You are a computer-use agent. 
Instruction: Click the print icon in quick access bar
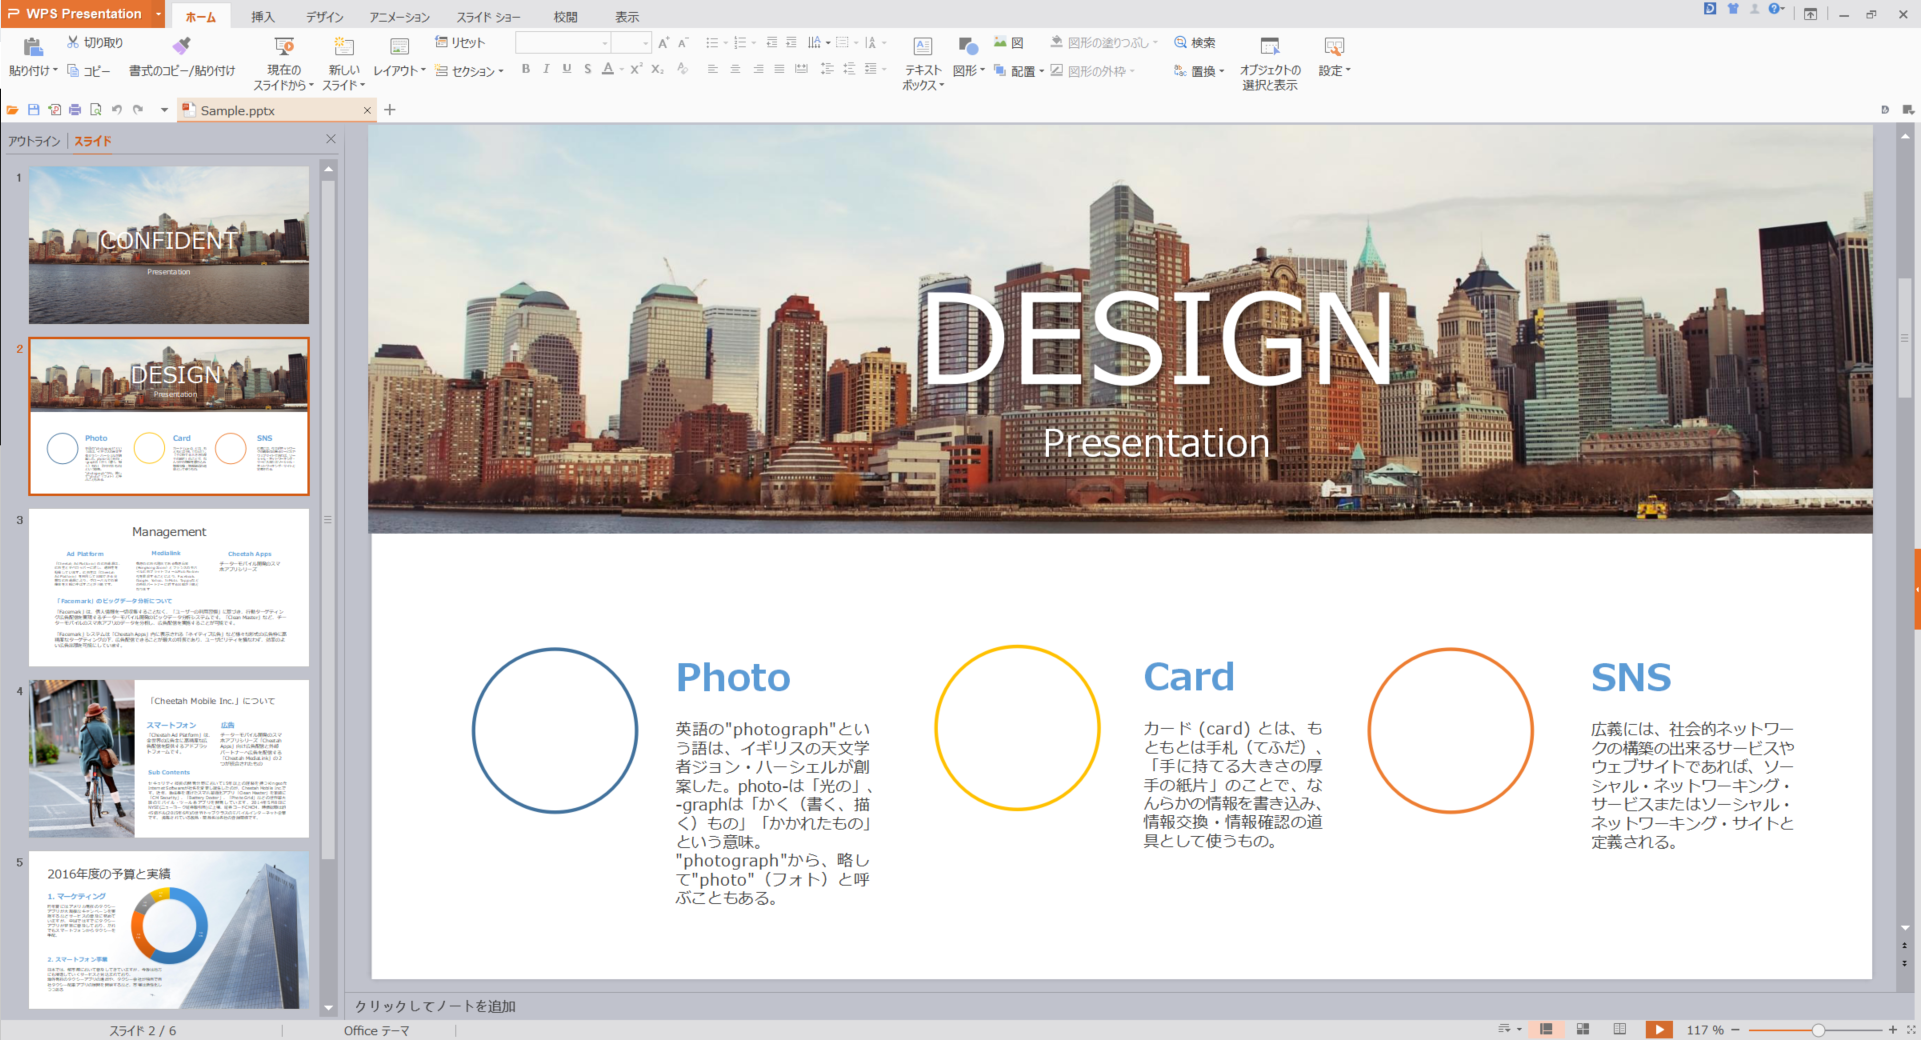[x=75, y=110]
